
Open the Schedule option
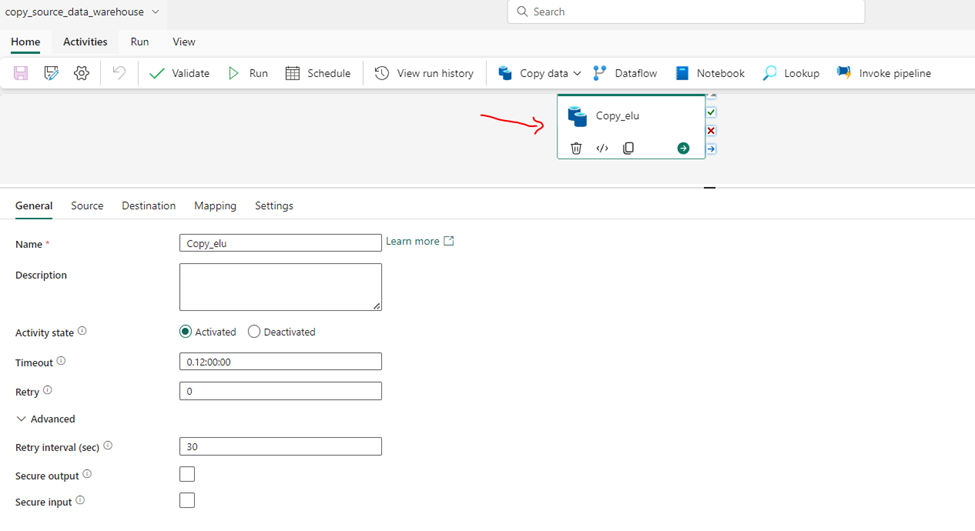[x=318, y=73]
